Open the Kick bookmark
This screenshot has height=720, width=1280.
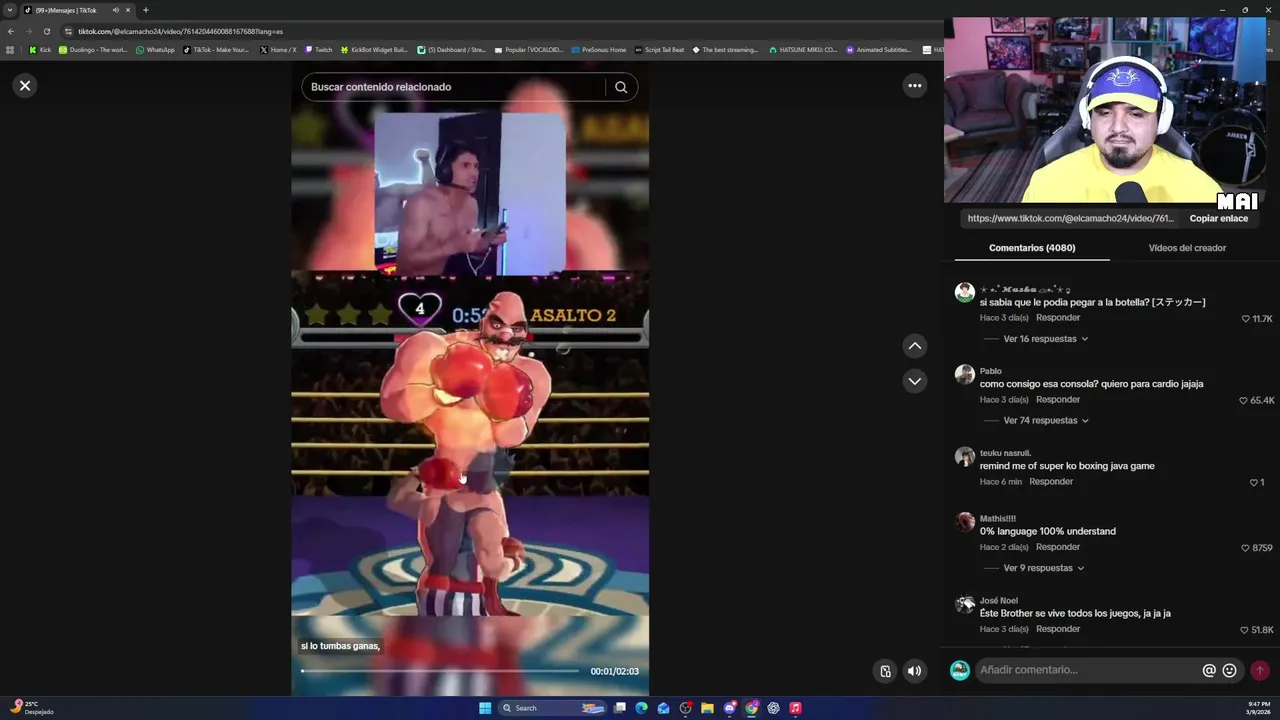40,50
